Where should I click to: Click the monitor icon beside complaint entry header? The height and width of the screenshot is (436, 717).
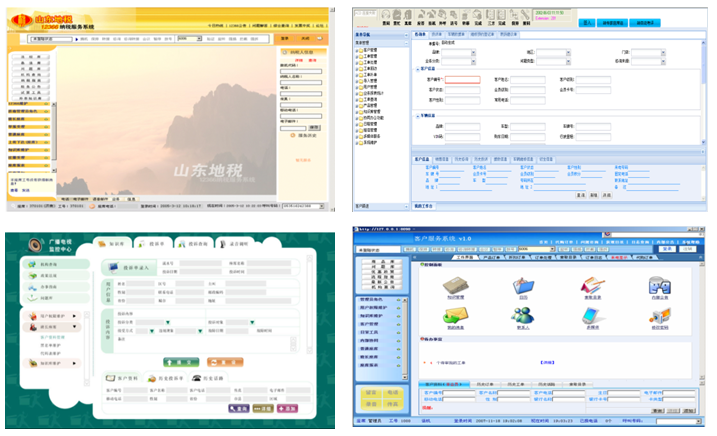pyautogui.click(x=112, y=268)
